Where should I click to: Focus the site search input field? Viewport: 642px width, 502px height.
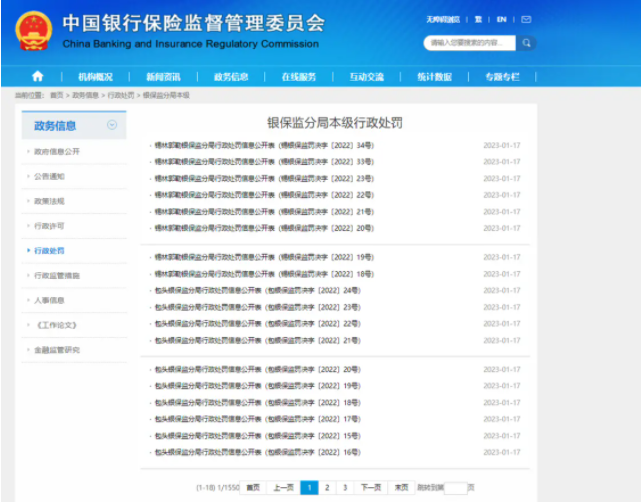[470, 43]
